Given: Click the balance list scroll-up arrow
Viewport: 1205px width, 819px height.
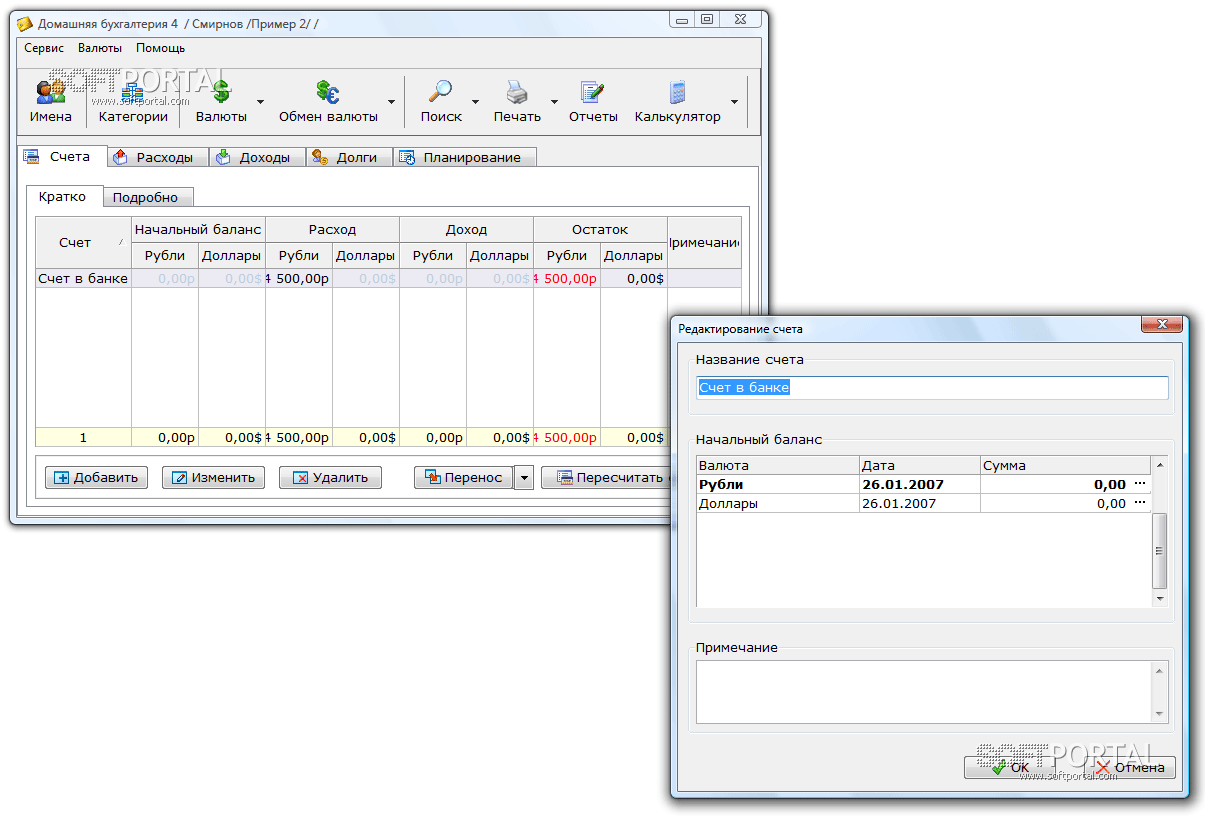Looking at the screenshot, I should tap(1160, 464).
